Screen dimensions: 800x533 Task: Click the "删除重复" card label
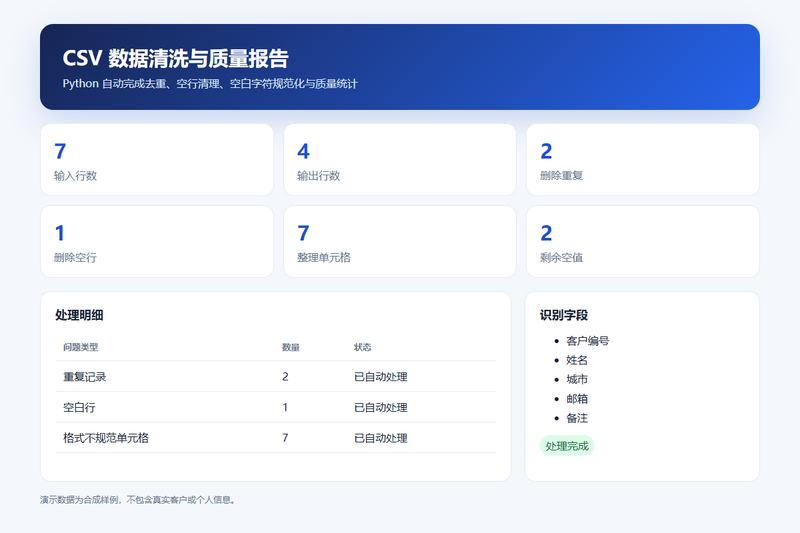point(562,176)
